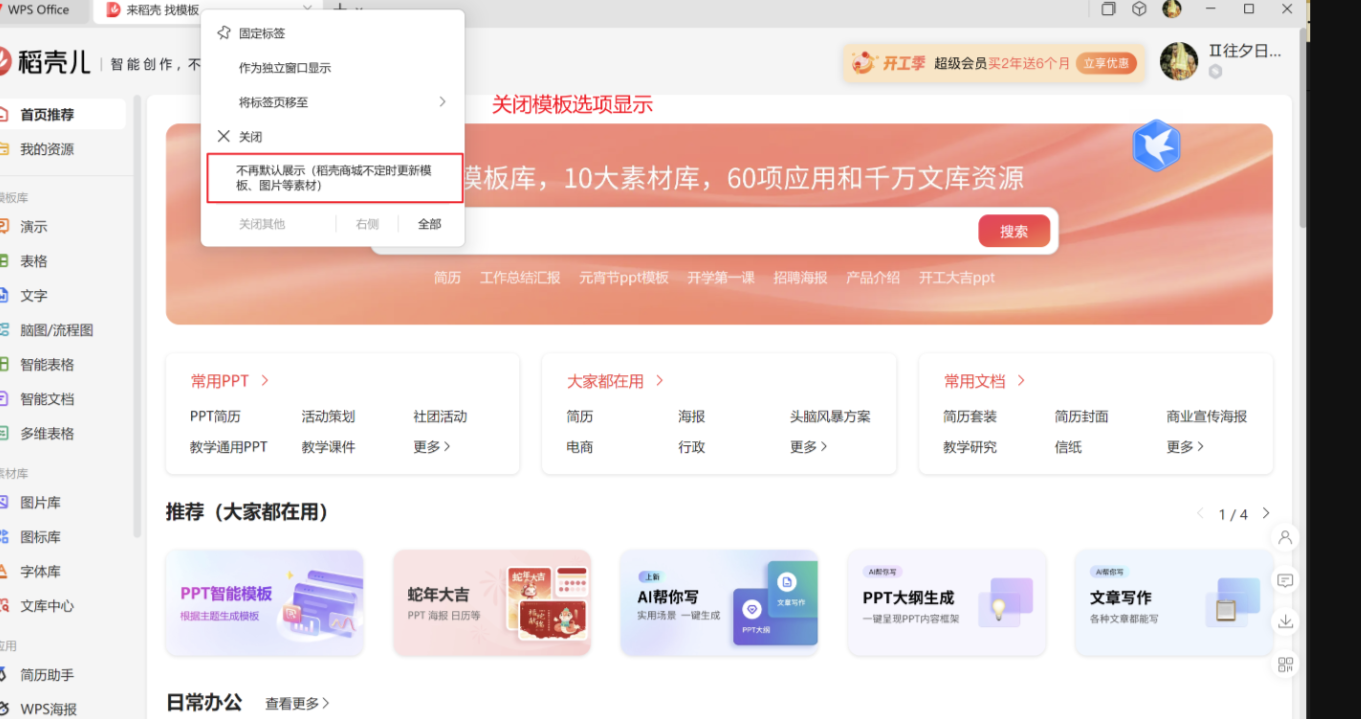
Task: Open the message feedback icon in right sidebar
Action: coord(1285,580)
